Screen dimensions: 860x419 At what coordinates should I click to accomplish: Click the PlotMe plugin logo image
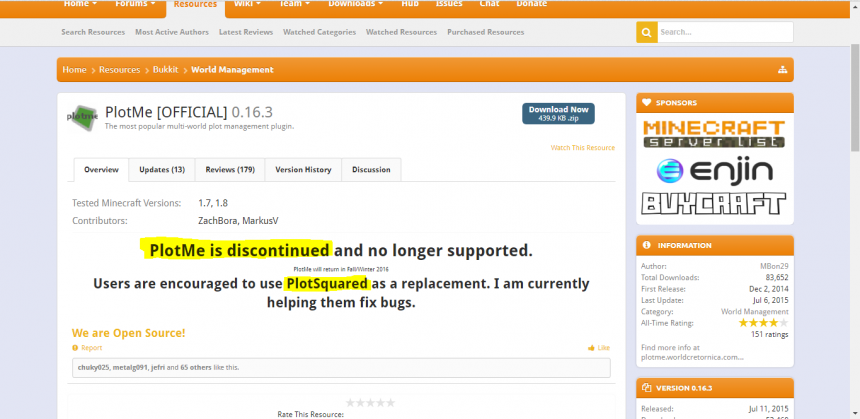click(x=82, y=117)
